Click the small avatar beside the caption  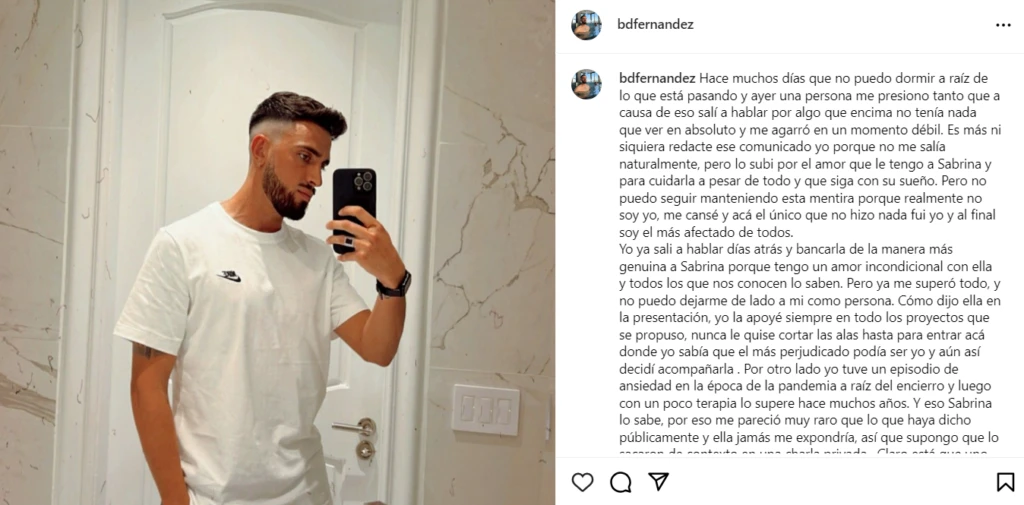pos(586,84)
